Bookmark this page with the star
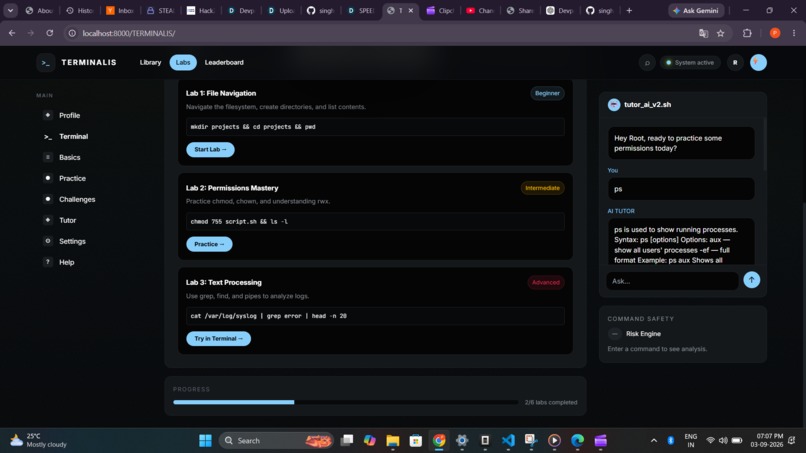The image size is (806, 453). pyautogui.click(x=721, y=33)
